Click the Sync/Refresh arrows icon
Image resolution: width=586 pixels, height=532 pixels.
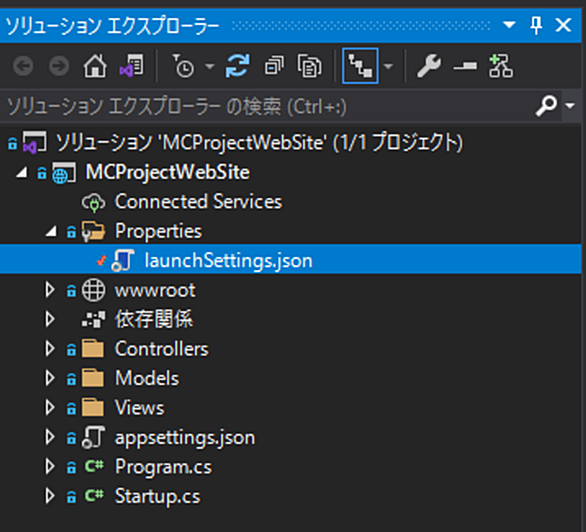point(238,66)
